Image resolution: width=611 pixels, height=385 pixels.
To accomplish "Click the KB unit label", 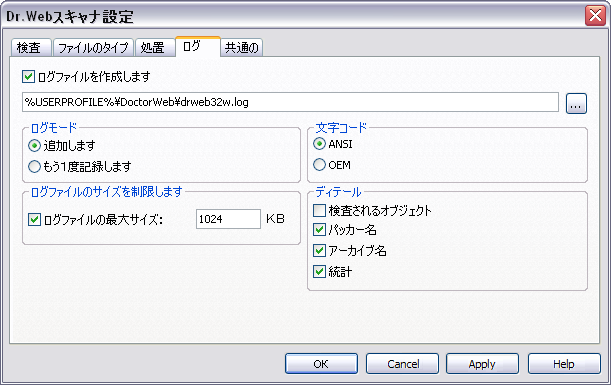I will pyautogui.click(x=275, y=219).
